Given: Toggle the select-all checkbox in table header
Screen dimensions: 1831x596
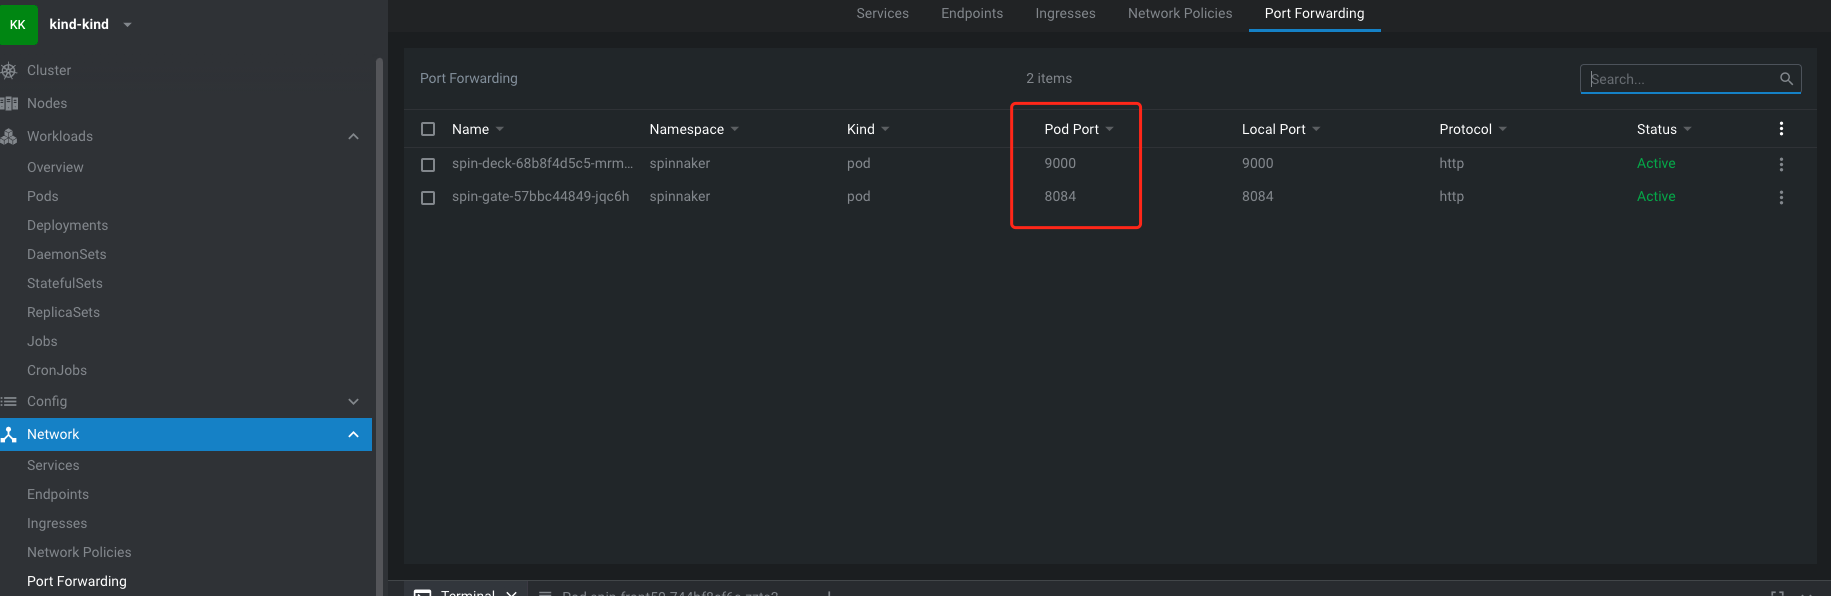Looking at the screenshot, I should [x=428, y=129].
